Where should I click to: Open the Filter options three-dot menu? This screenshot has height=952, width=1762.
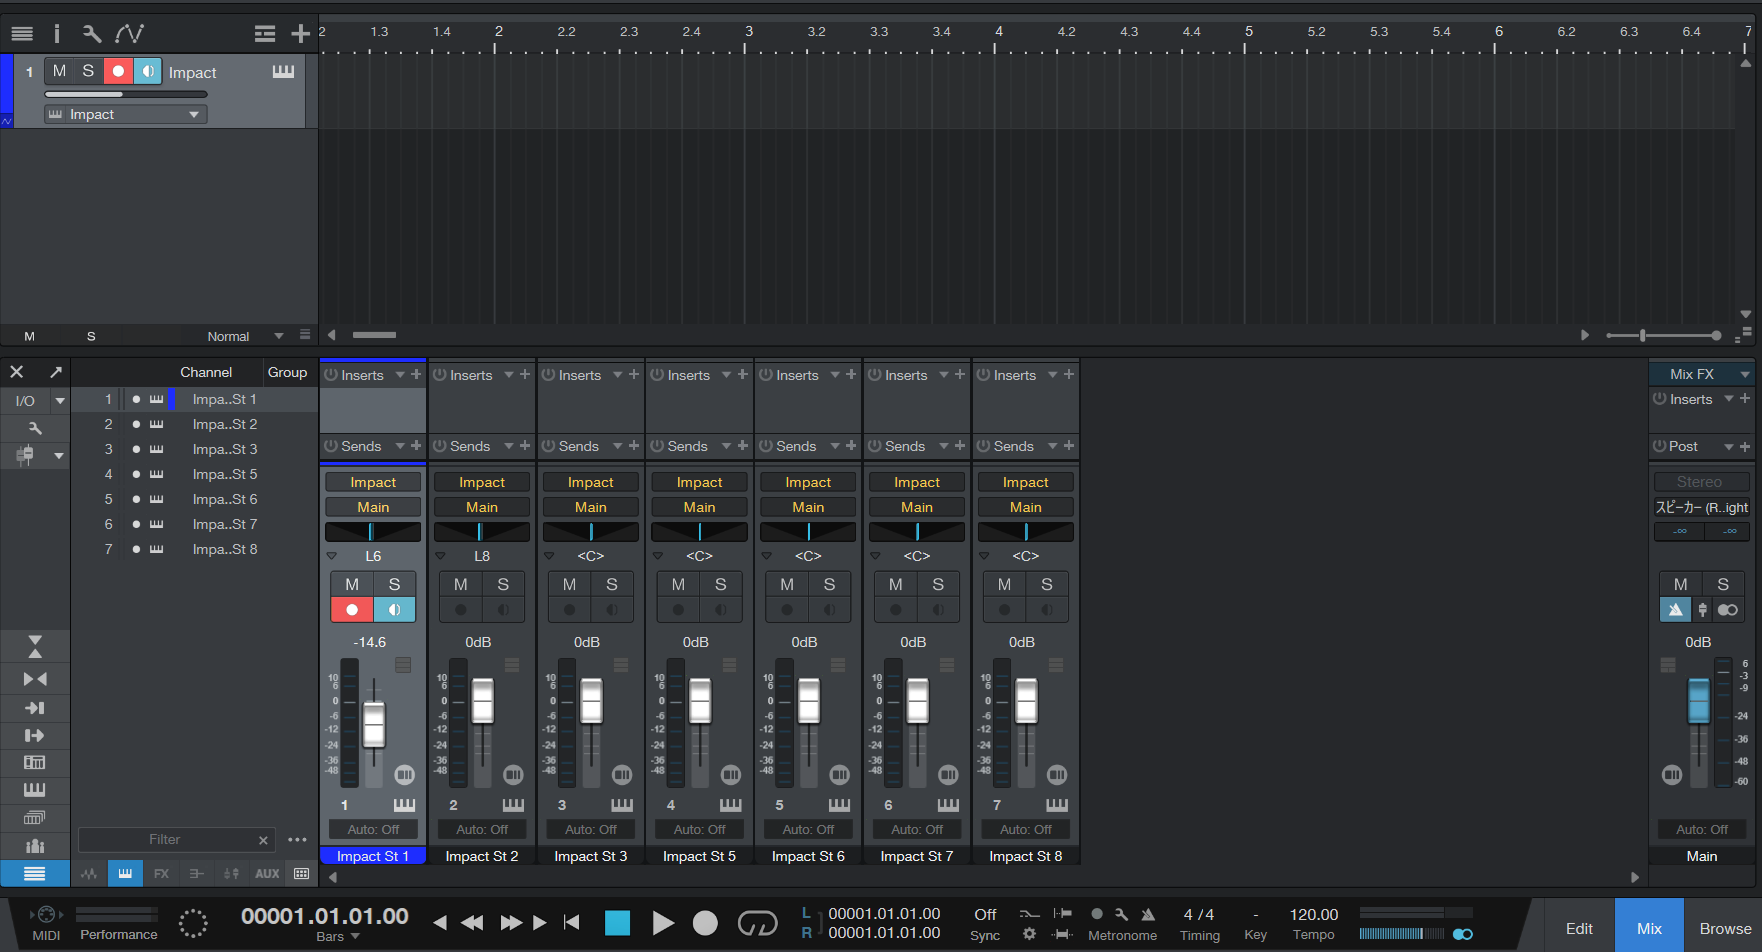pyautogui.click(x=297, y=840)
